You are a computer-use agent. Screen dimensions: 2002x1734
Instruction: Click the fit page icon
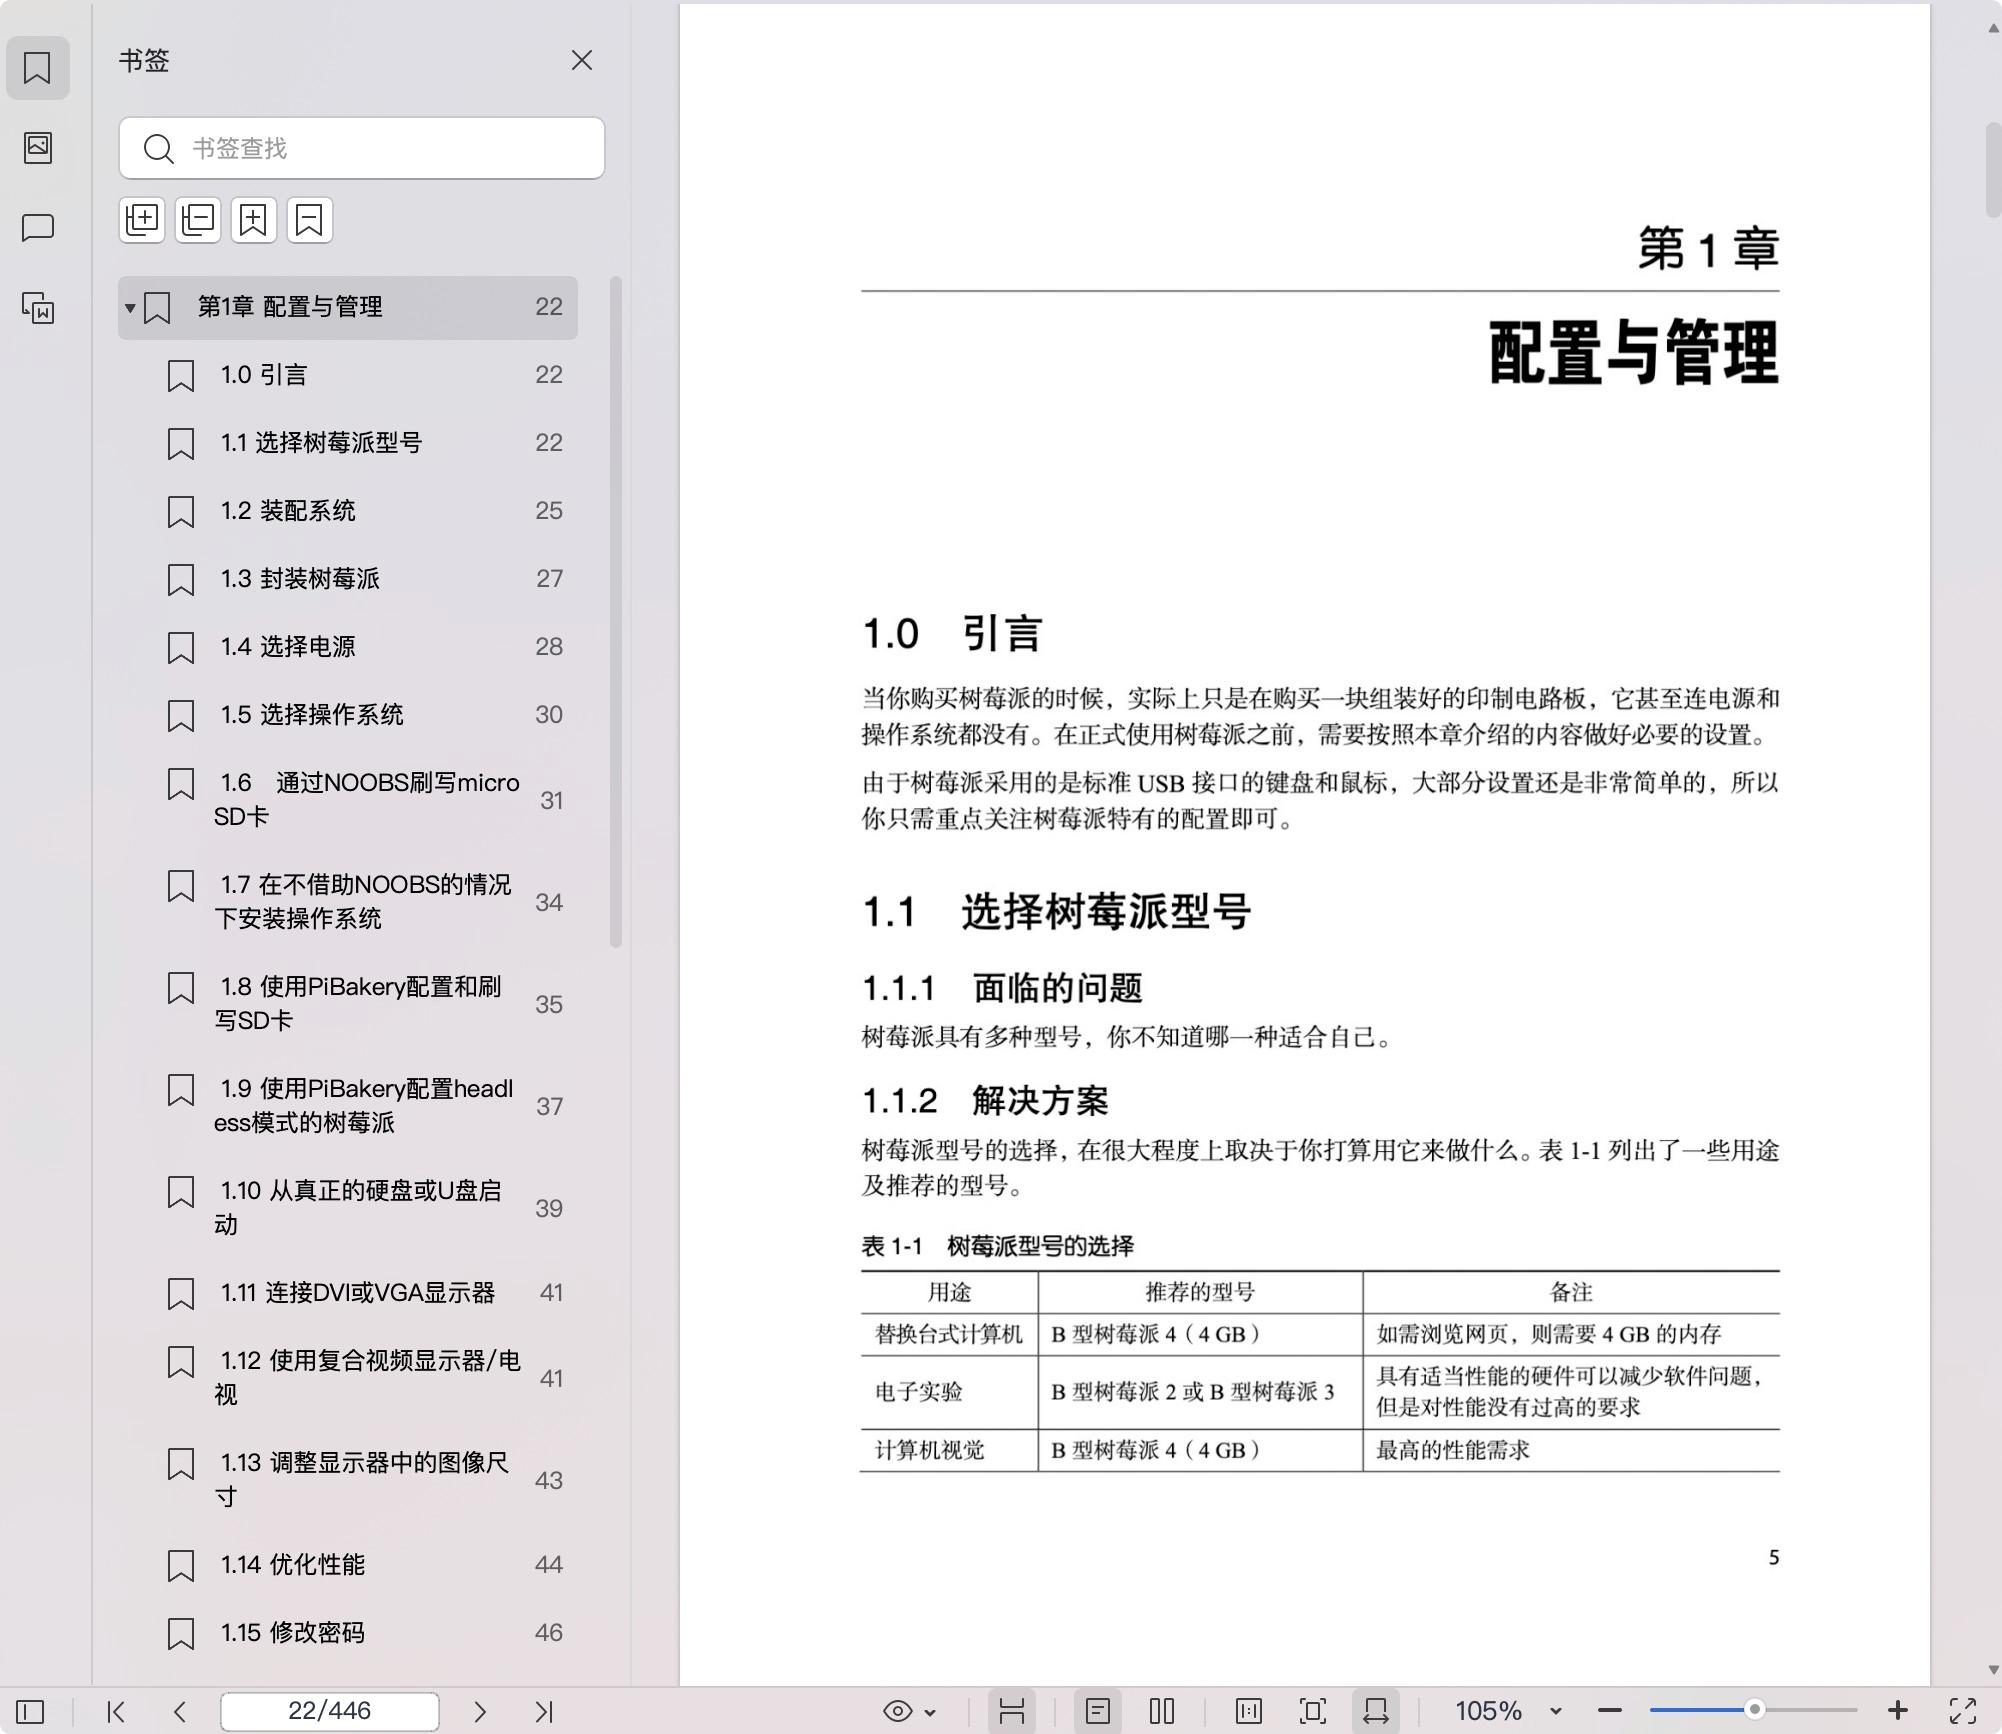1313,1711
